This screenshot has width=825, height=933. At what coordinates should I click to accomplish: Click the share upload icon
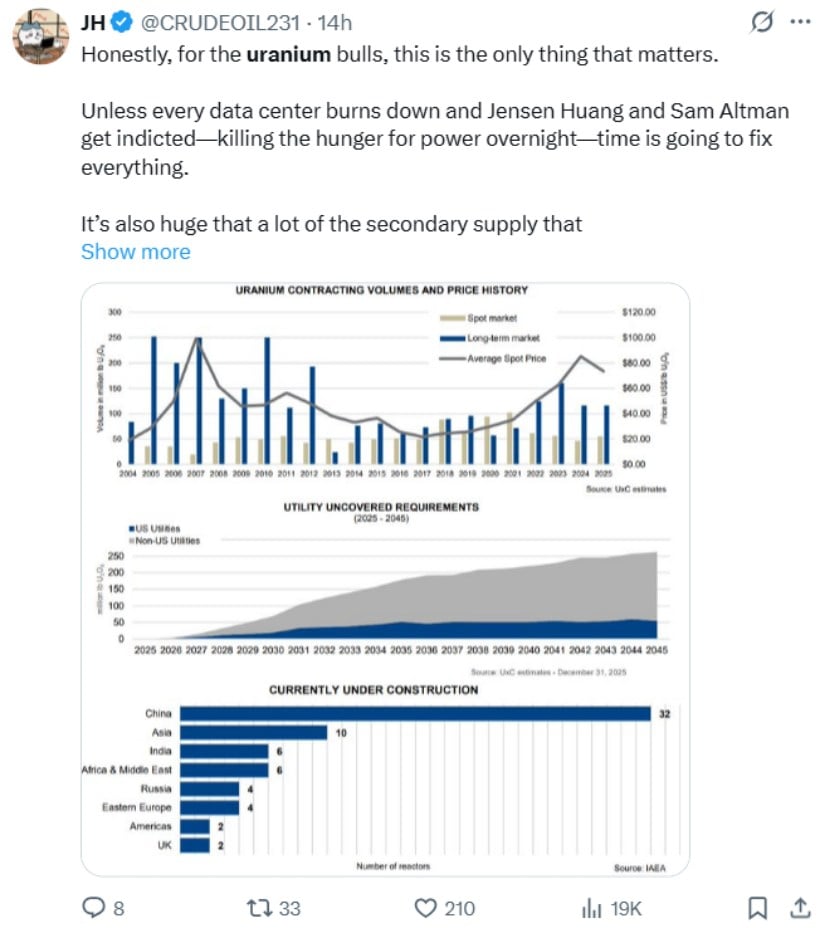coord(799,908)
